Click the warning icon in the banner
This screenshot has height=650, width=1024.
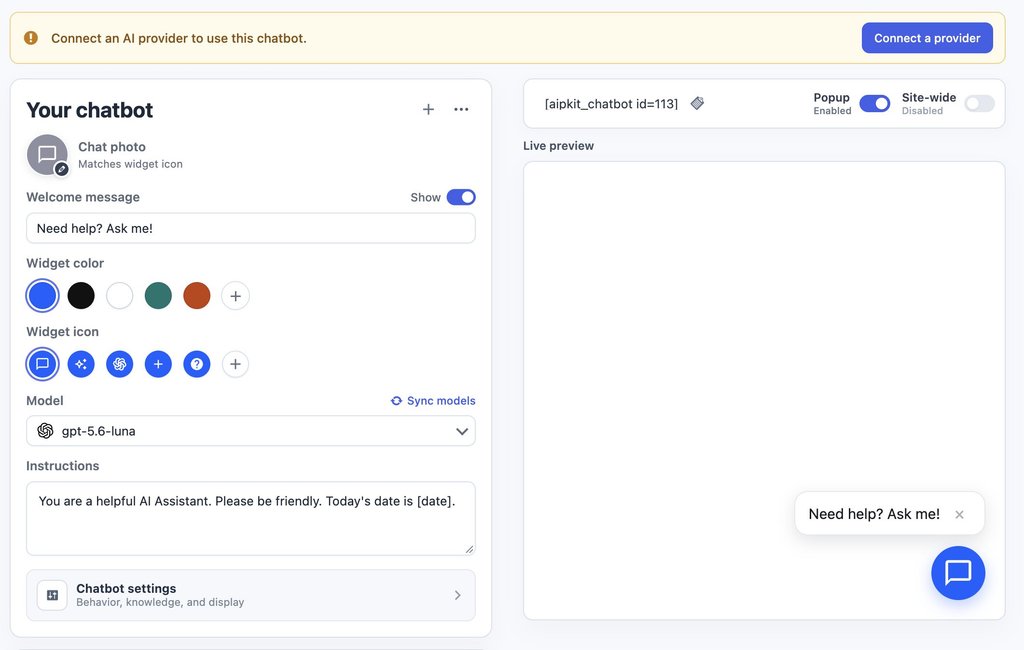[x=31, y=38]
